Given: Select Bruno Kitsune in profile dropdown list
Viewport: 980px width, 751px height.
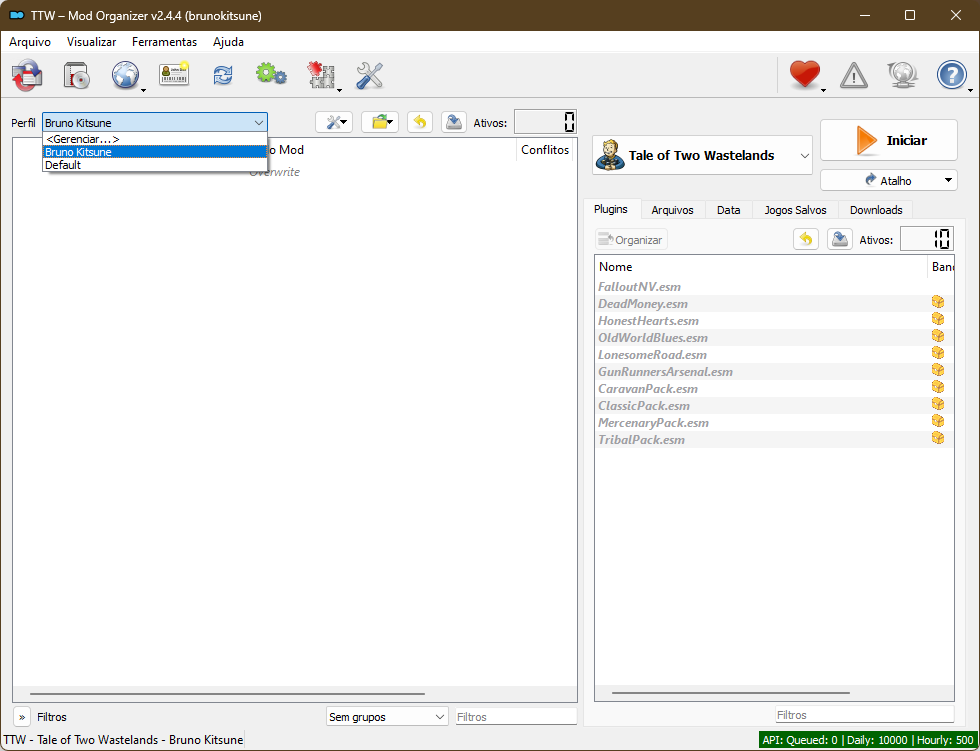Looking at the screenshot, I should (155, 152).
